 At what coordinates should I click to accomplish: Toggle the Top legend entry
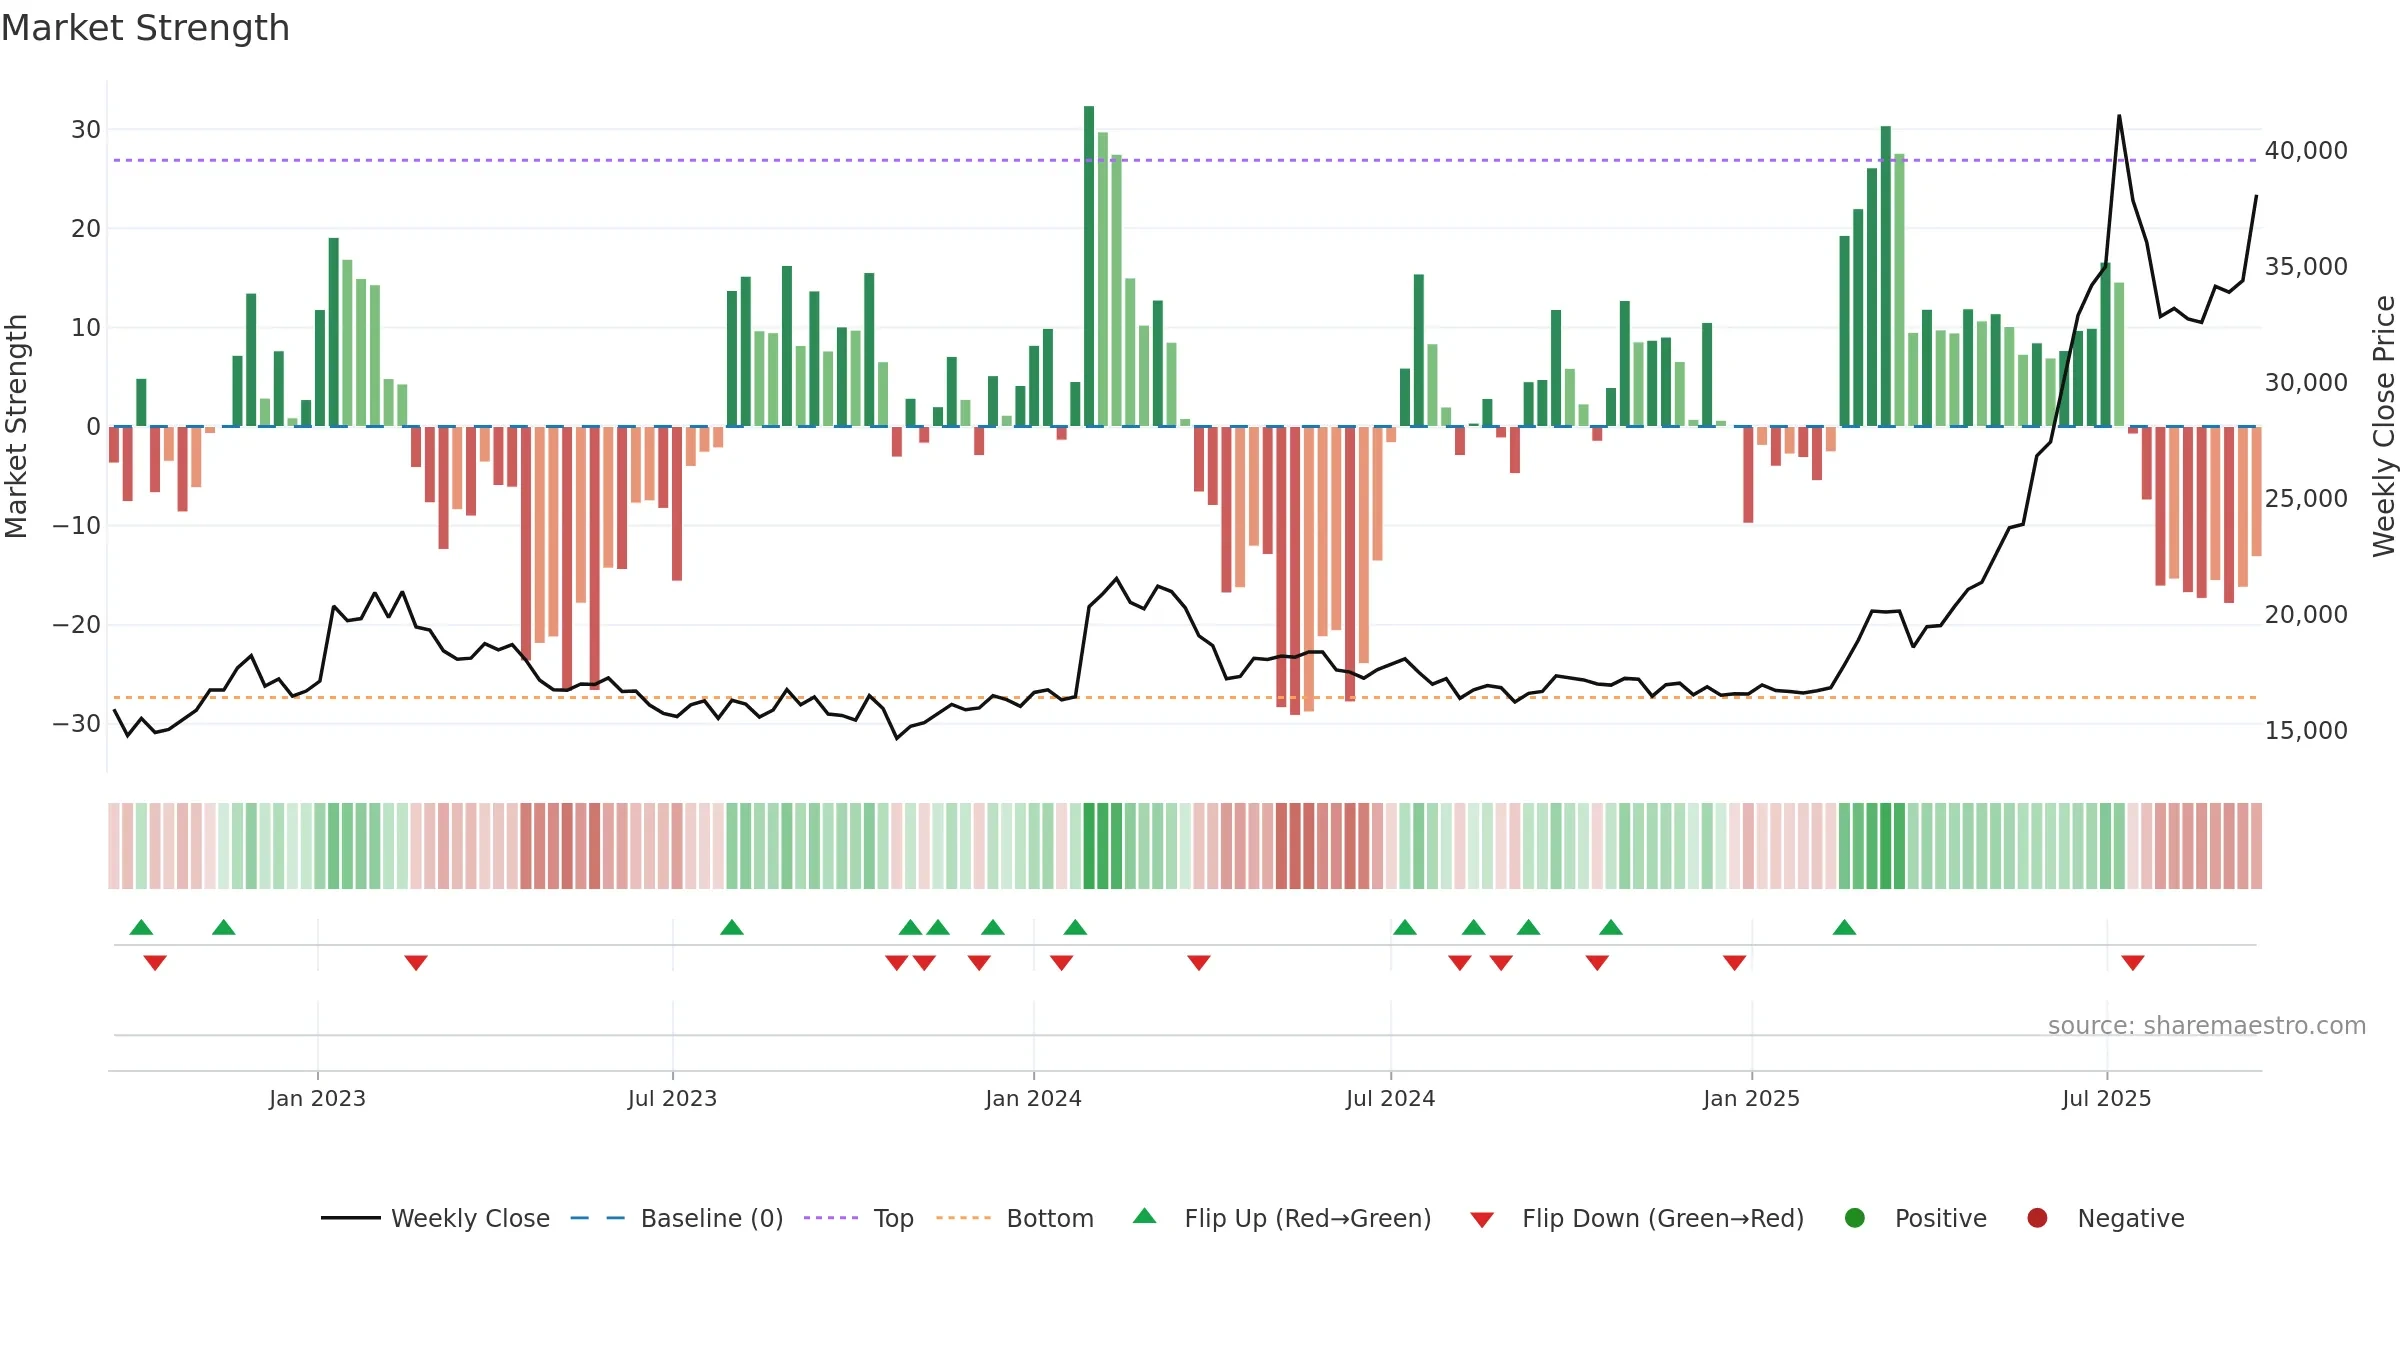coord(859,1218)
